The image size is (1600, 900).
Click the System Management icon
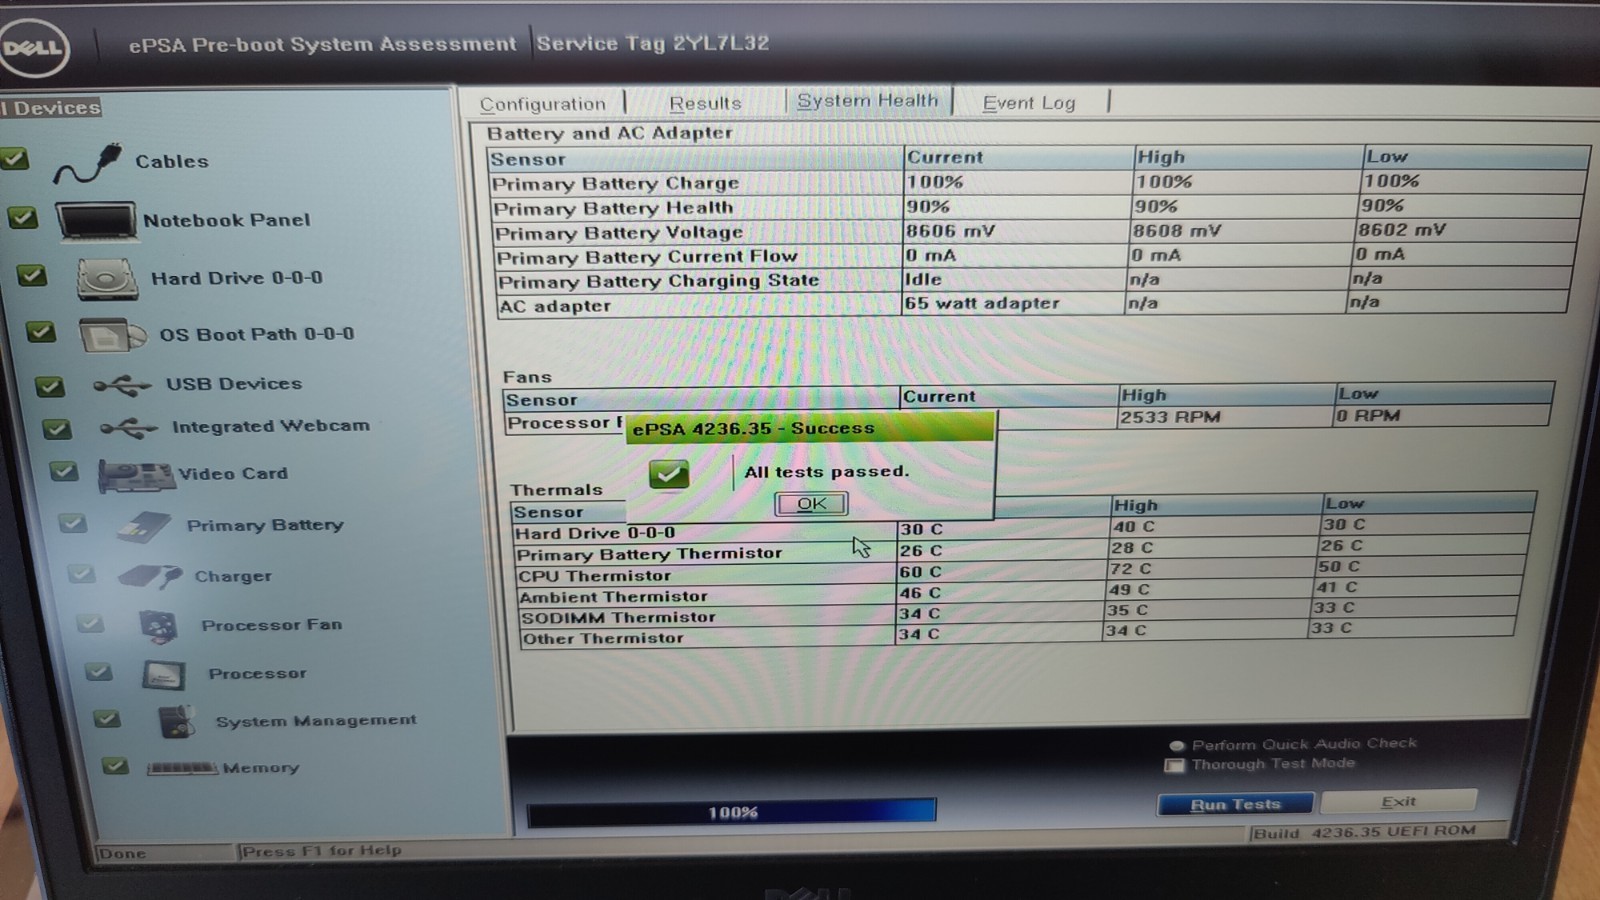pyautogui.click(x=176, y=722)
